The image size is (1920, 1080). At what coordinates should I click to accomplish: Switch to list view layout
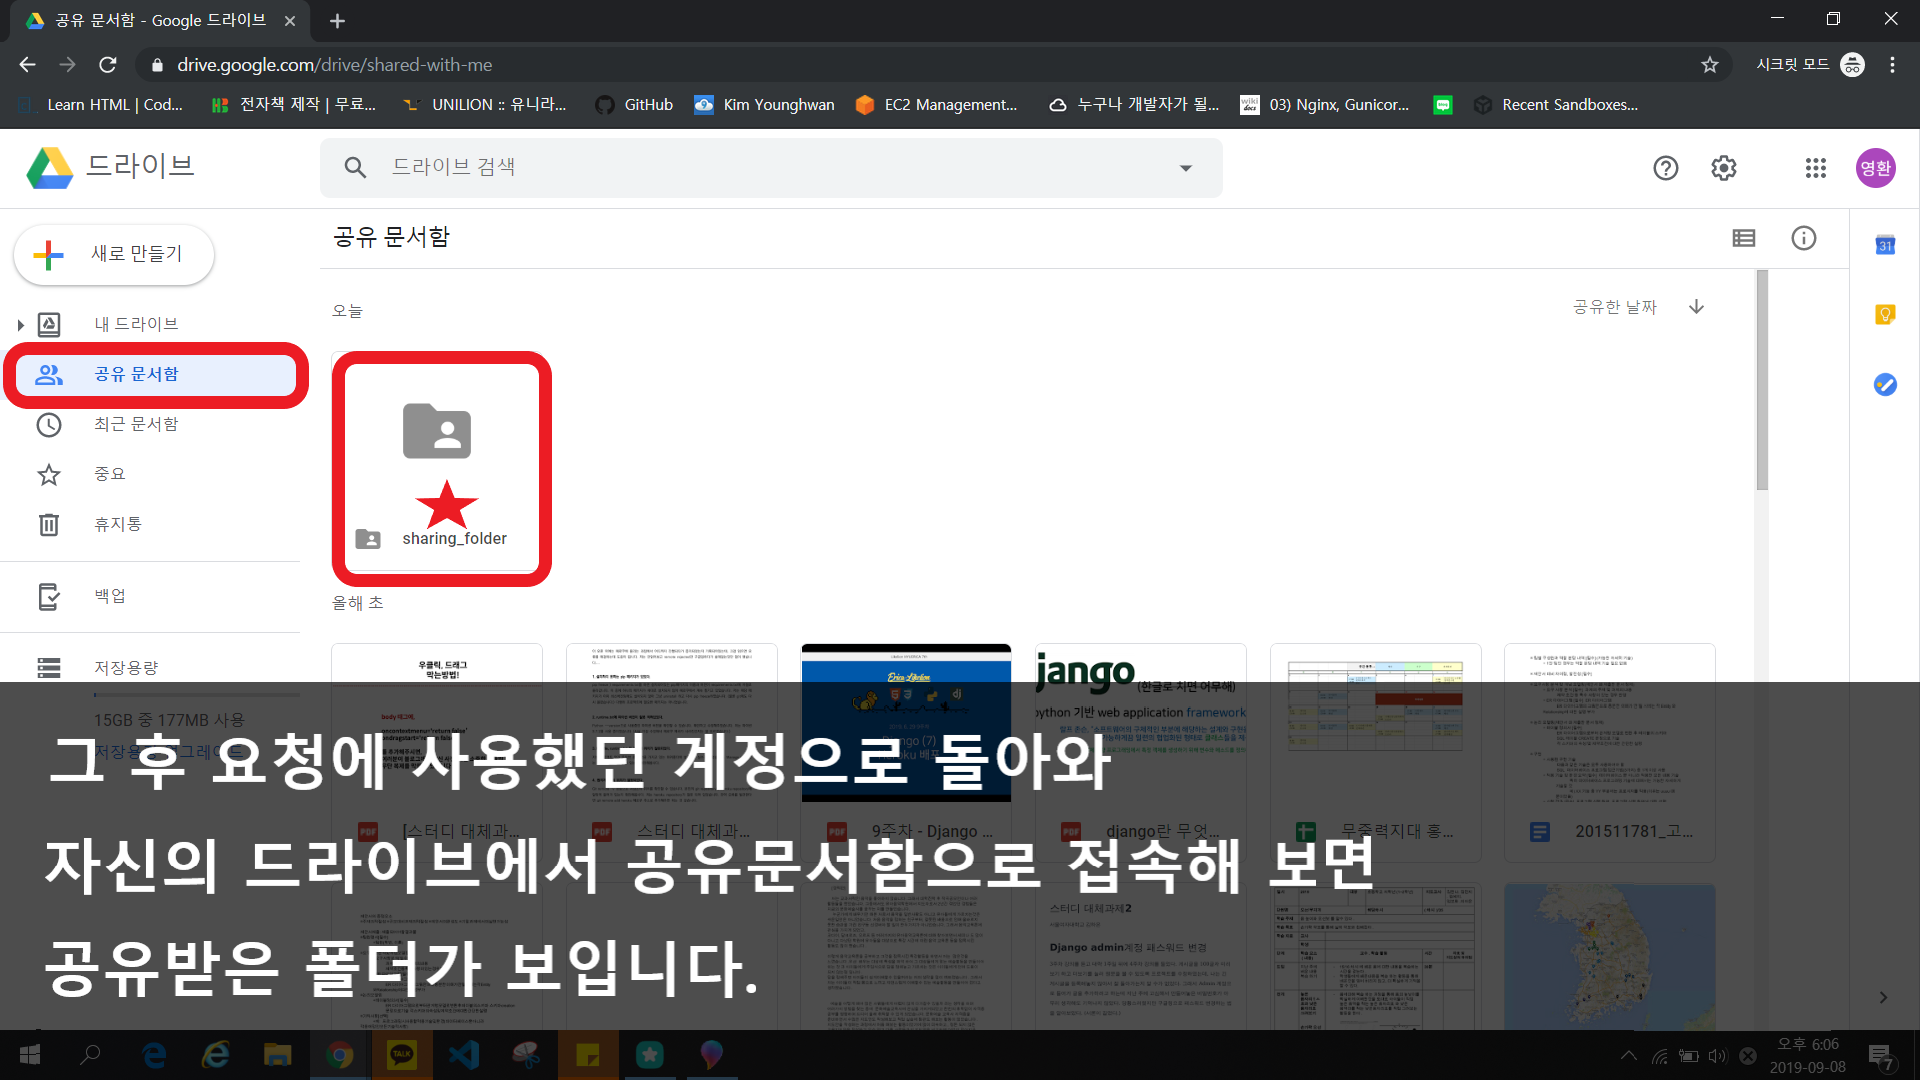pos(1743,238)
